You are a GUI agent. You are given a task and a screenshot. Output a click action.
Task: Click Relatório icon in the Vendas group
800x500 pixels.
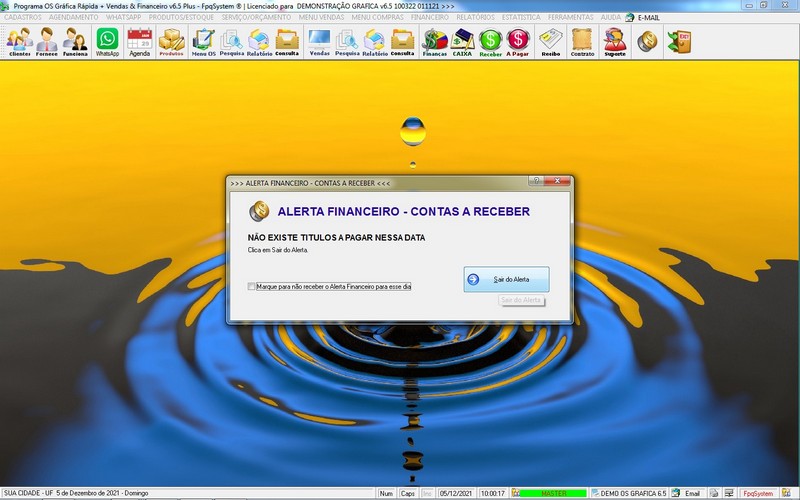375,42
